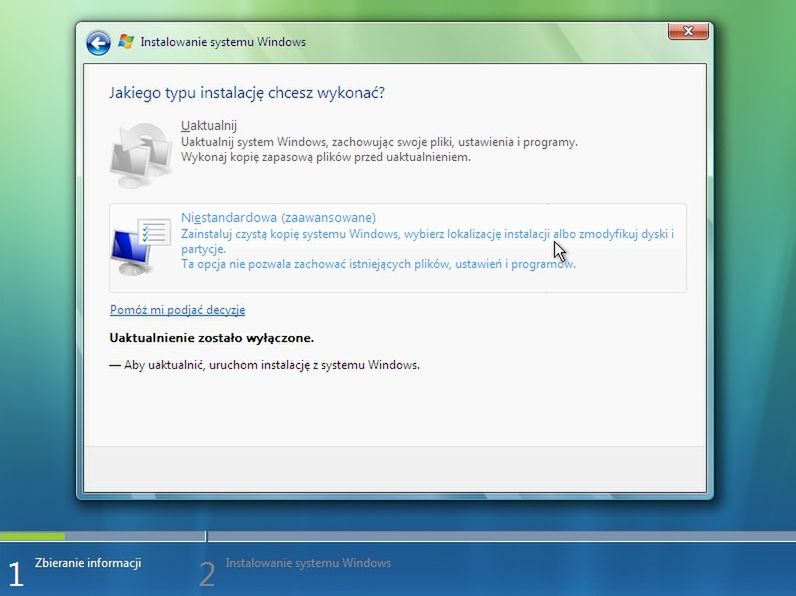The height and width of the screenshot is (596, 796).
Task: Click 'Instalowanie systemu Windows' window title
Action: (x=223, y=42)
